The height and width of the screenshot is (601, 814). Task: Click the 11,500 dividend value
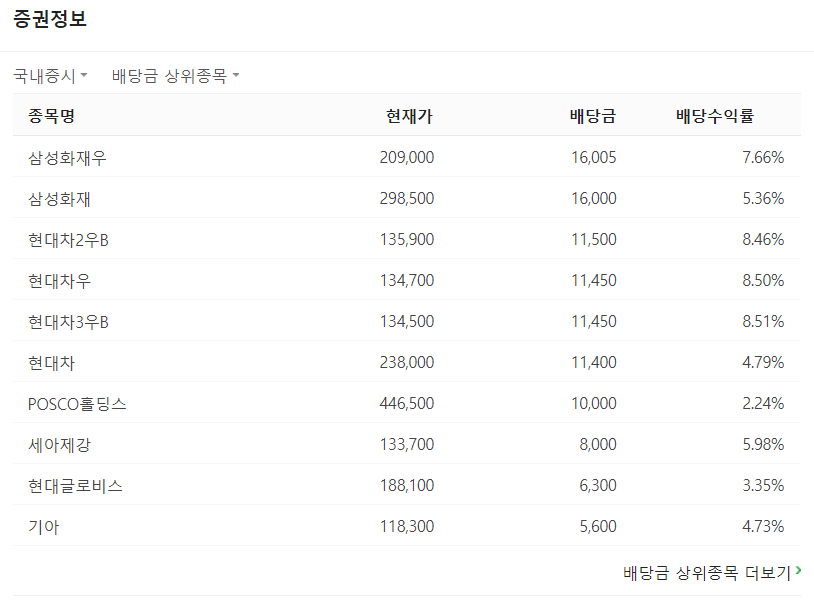594,239
